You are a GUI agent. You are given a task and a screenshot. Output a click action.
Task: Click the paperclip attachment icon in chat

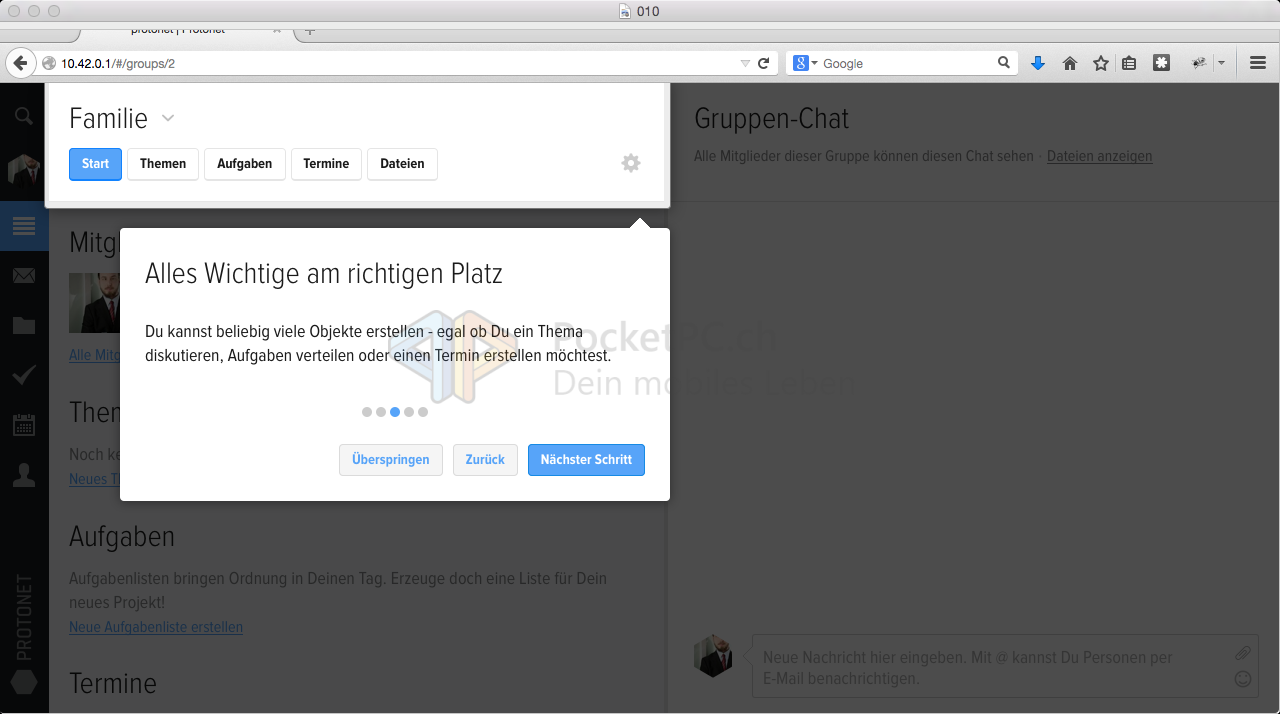(1242, 653)
